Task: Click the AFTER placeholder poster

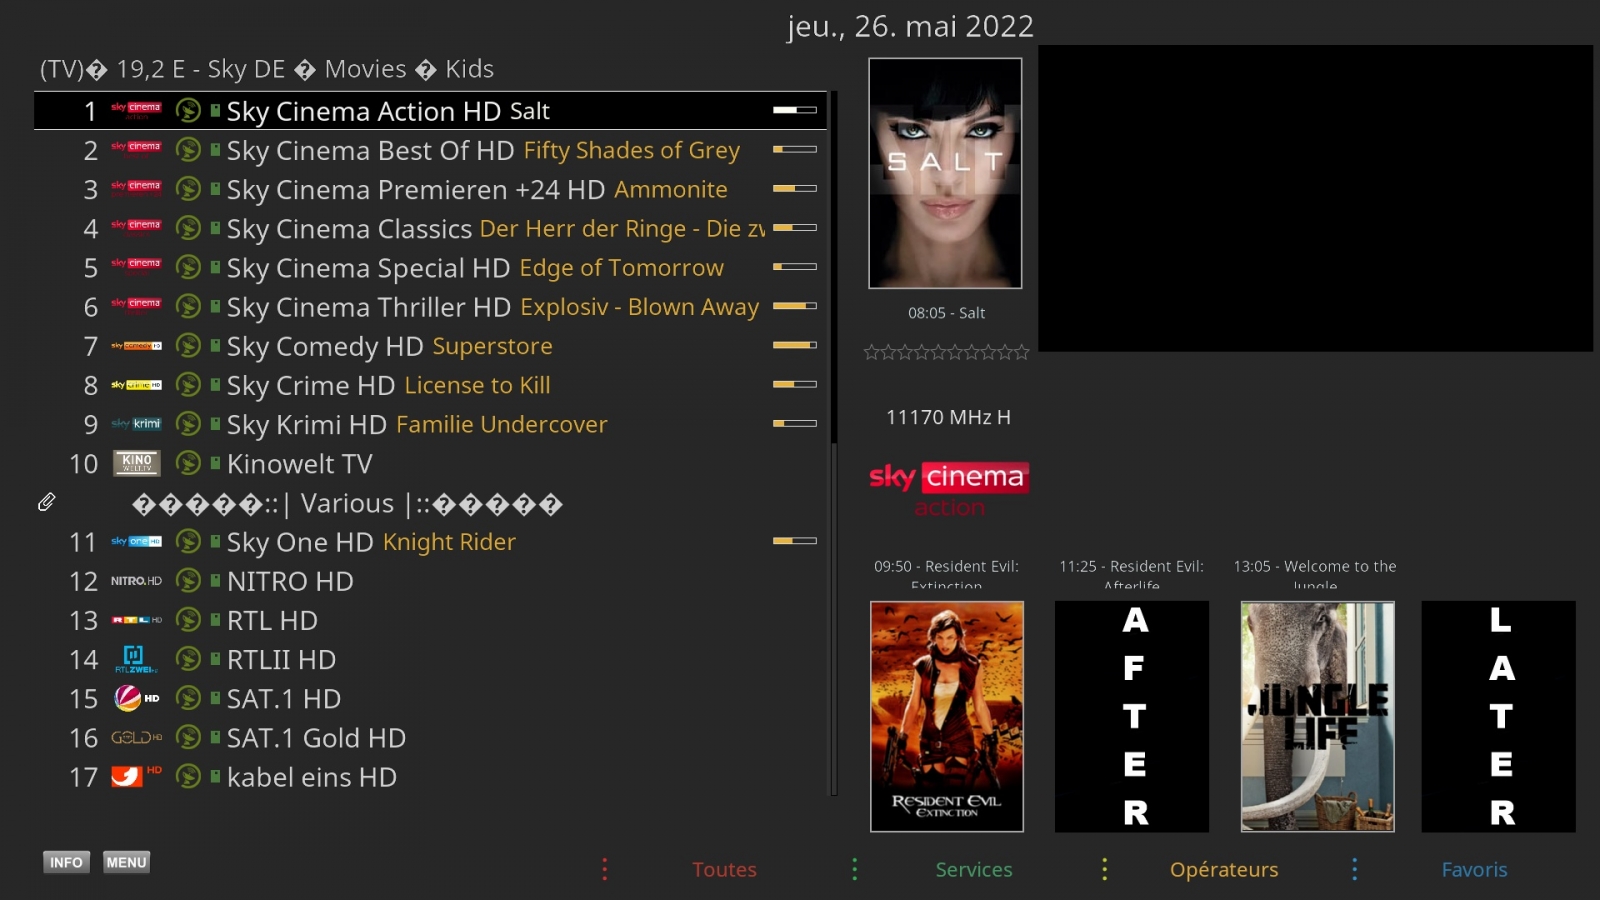Action: coord(1132,716)
